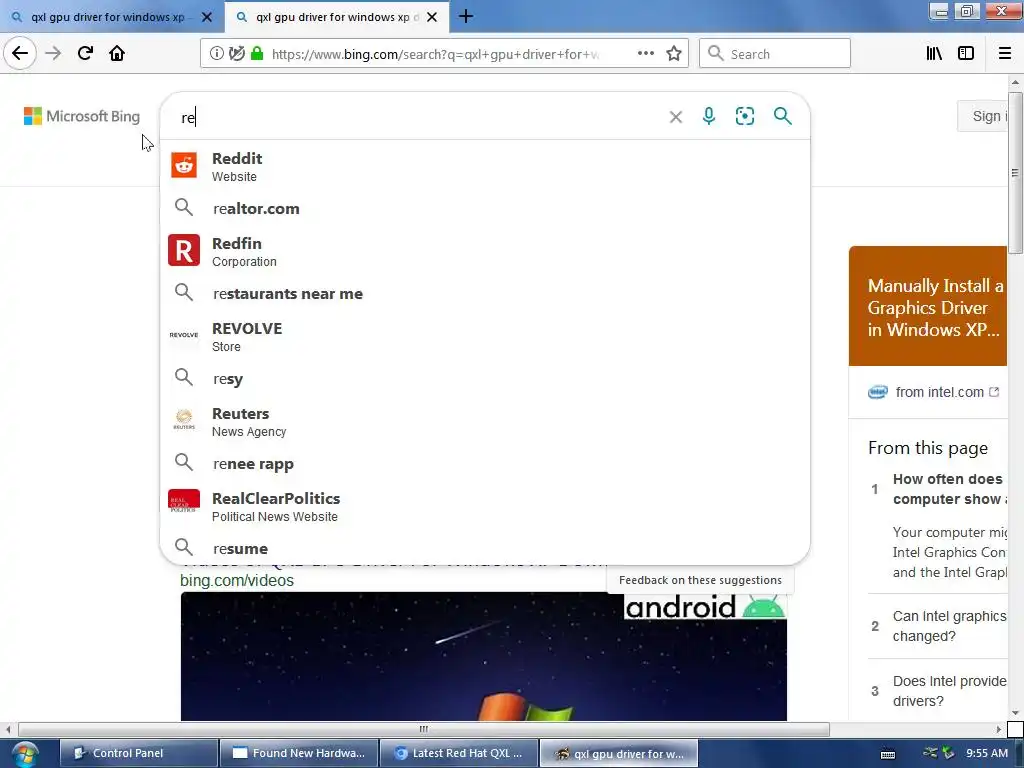
Task: Open the Library icon in toolbar
Action: 935,54
